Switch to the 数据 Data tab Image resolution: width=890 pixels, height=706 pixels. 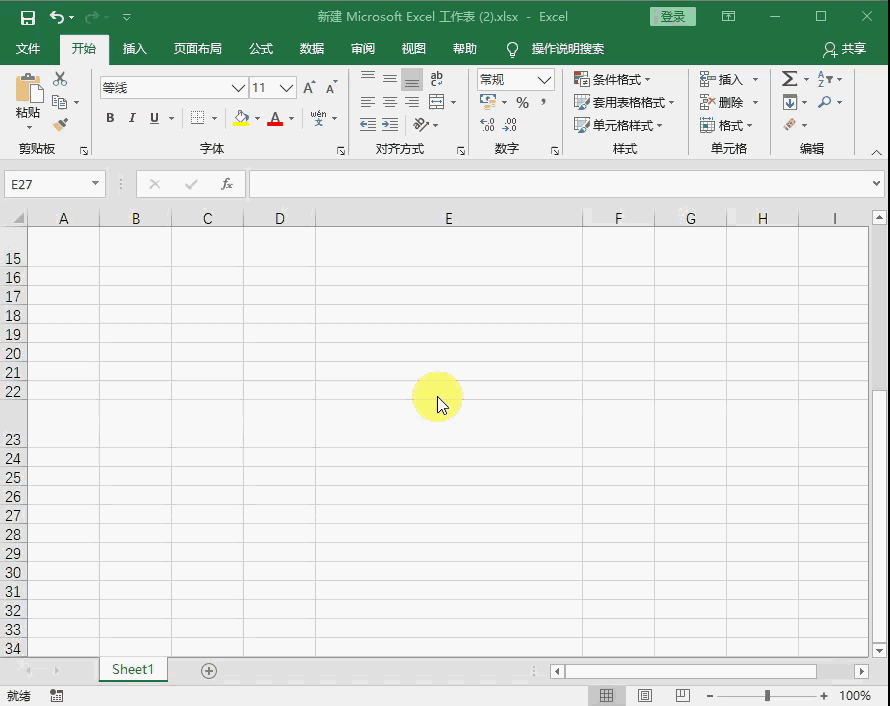coord(312,49)
